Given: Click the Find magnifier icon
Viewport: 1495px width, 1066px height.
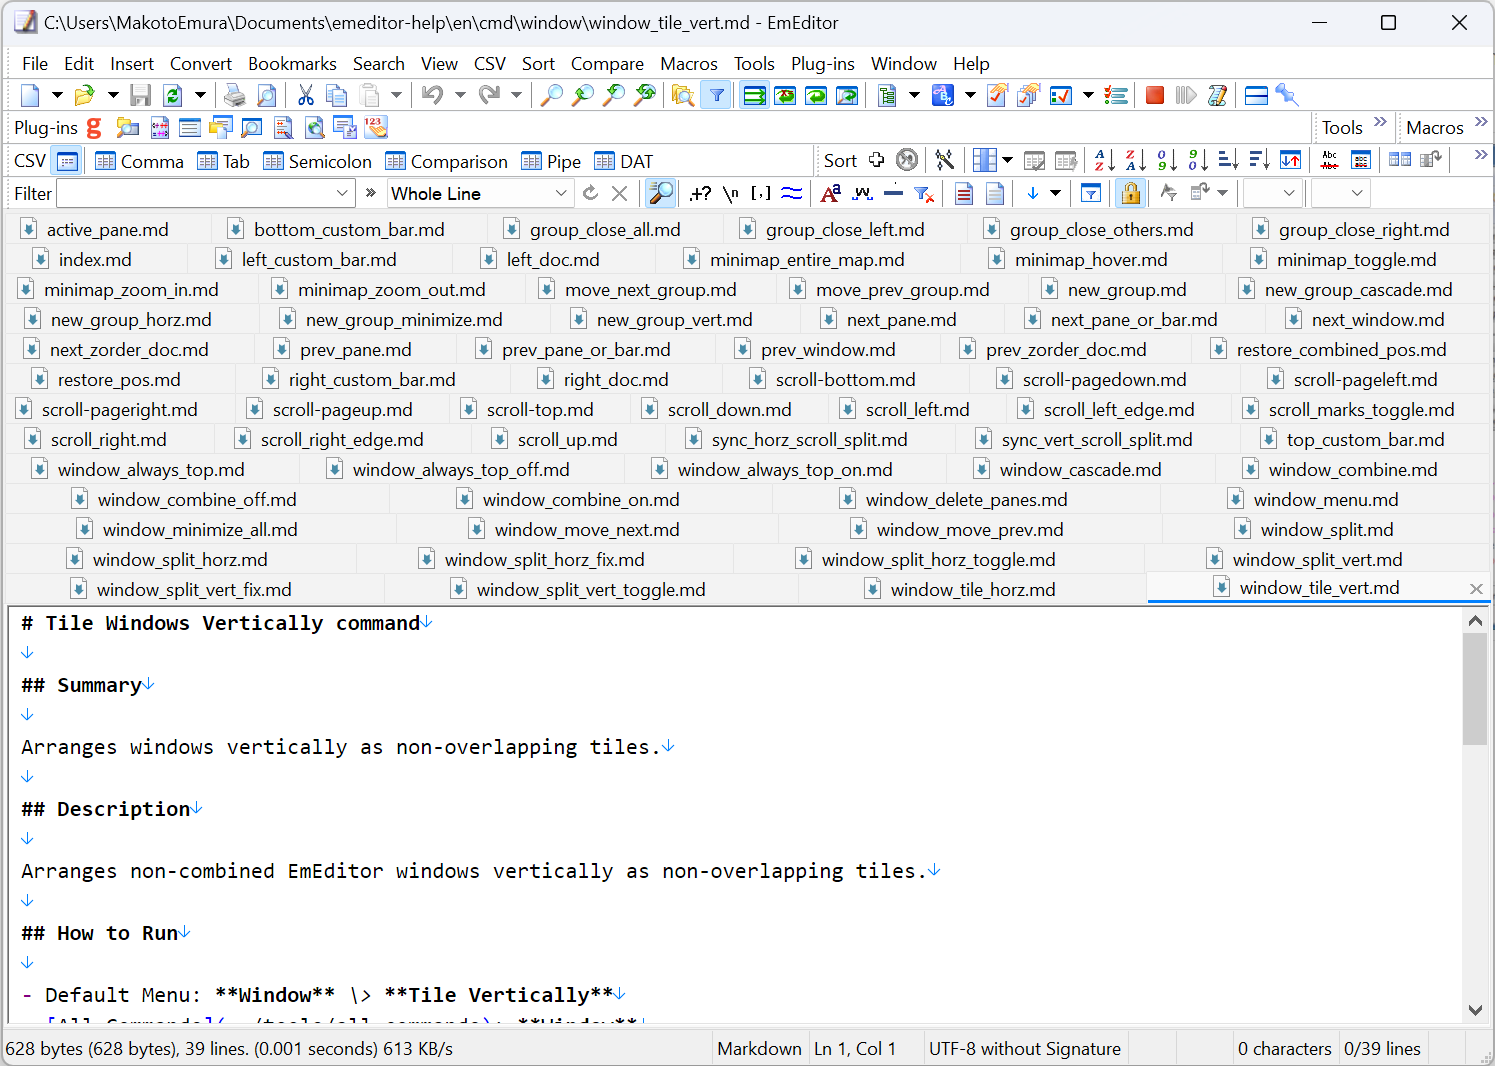Looking at the screenshot, I should click(551, 95).
